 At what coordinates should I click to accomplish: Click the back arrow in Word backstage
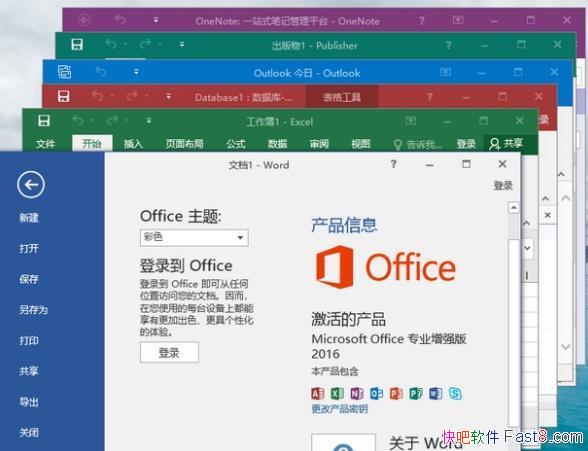coord(31,184)
